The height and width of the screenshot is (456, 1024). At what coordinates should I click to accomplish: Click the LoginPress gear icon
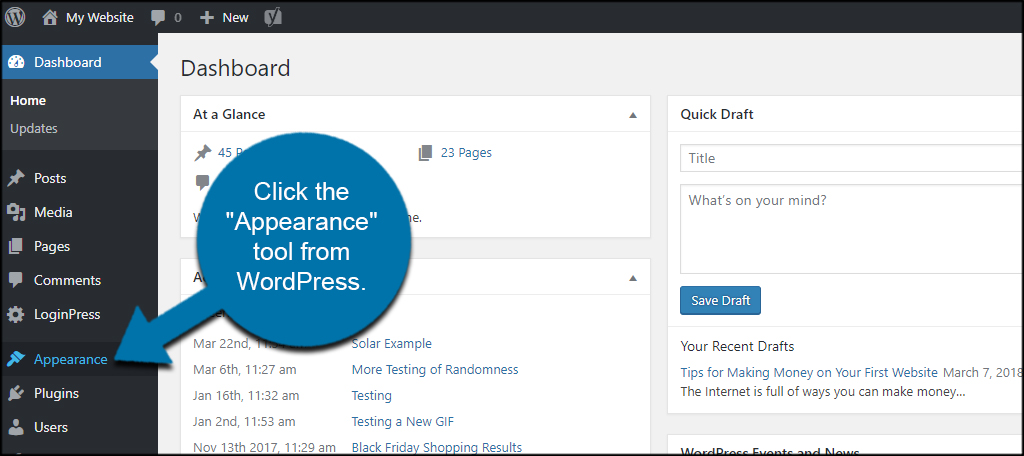(x=16, y=314)
